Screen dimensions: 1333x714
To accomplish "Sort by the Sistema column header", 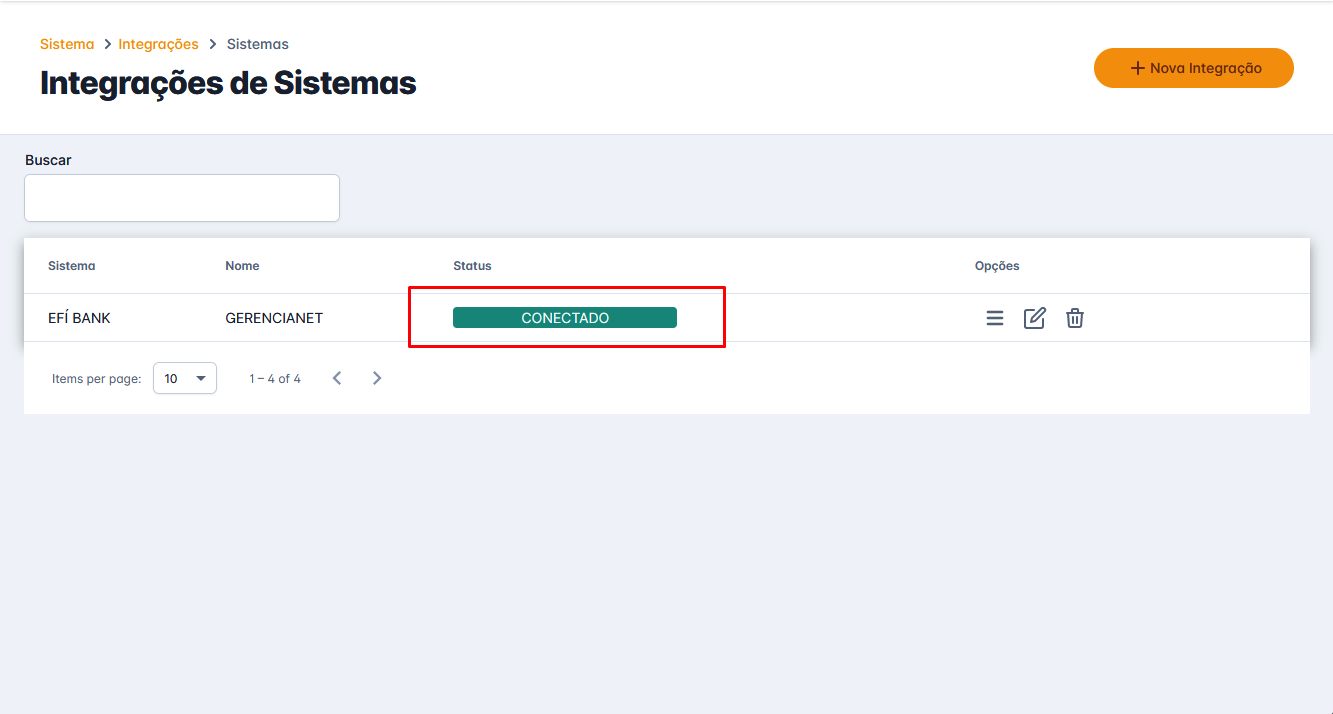I will click(72, 266).
